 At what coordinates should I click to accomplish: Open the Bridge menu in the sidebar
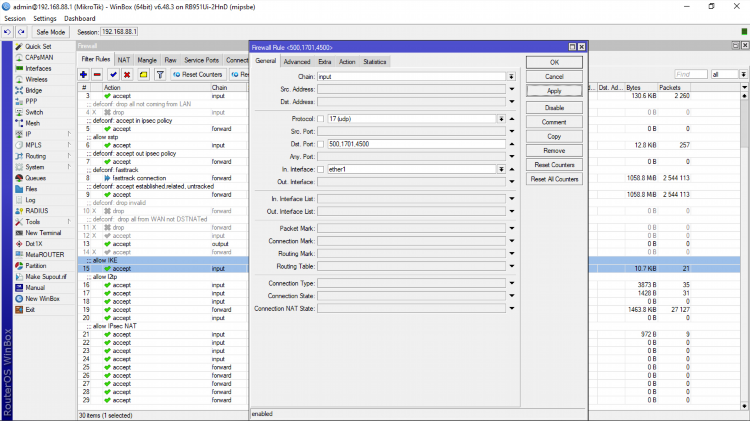(x=33, y=90)
